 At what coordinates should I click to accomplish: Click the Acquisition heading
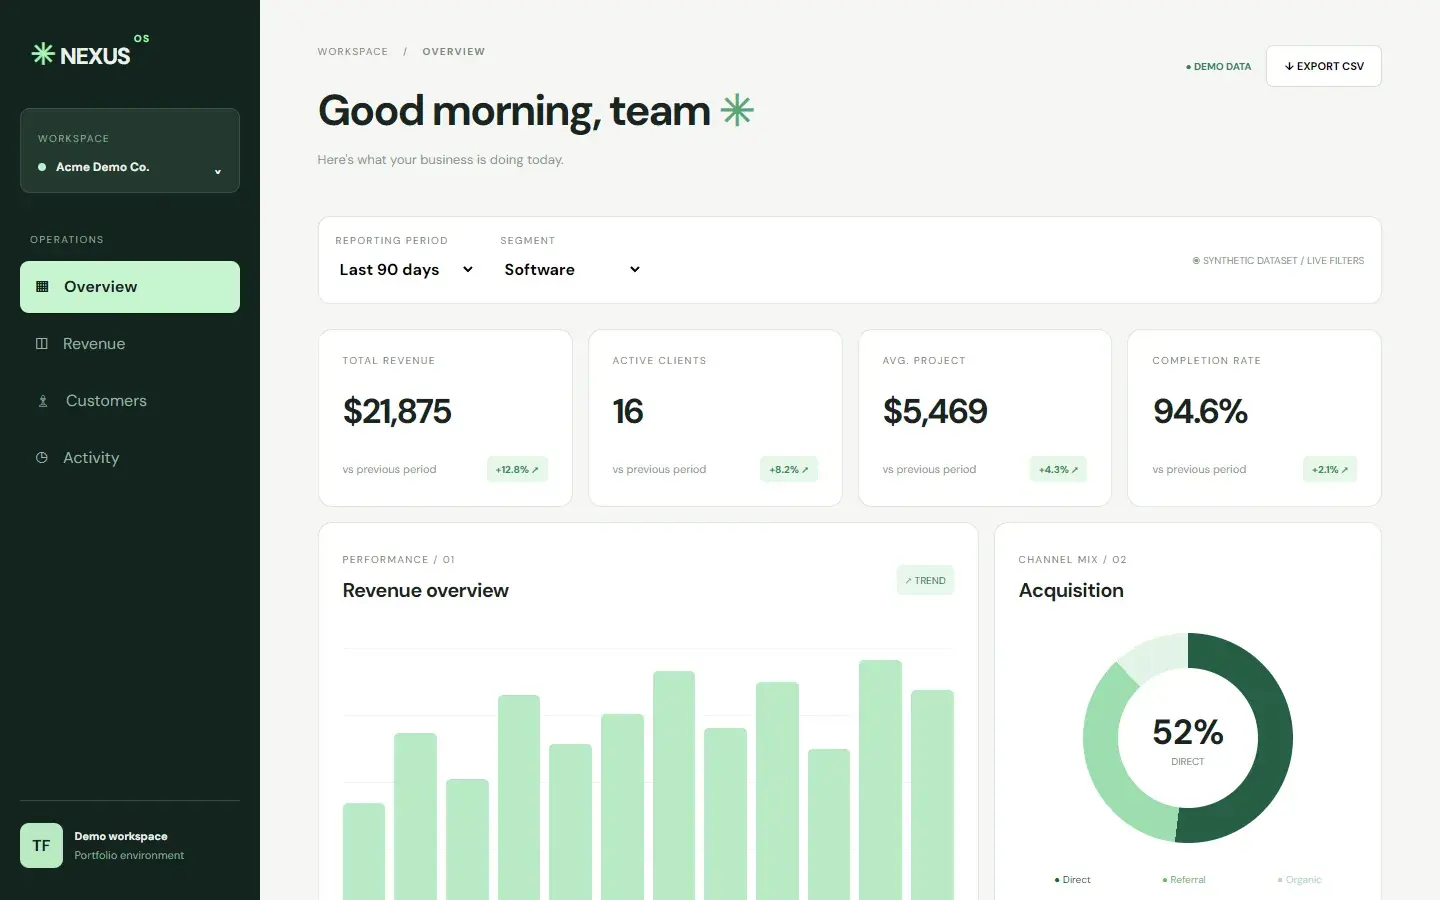click(x=1071, y=591)
